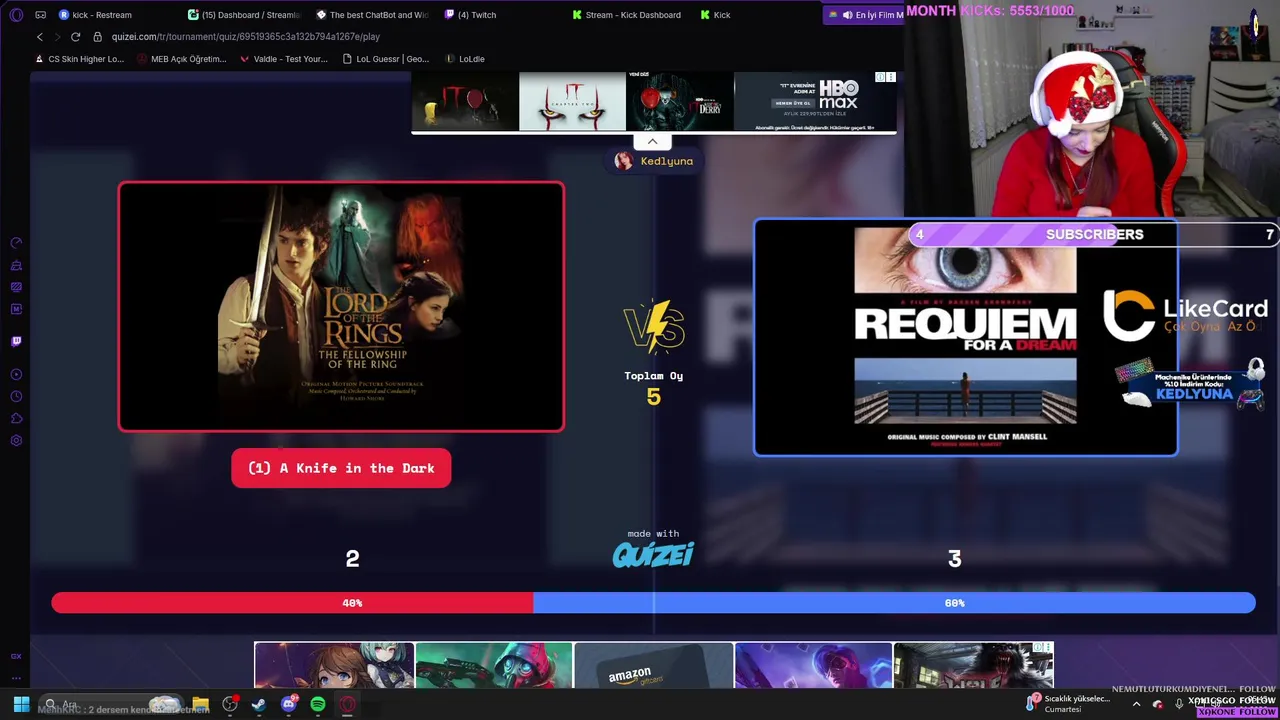Open LoL Guessr bookmark
This screenshot has height=720, width=1280.
pos(386,59)
